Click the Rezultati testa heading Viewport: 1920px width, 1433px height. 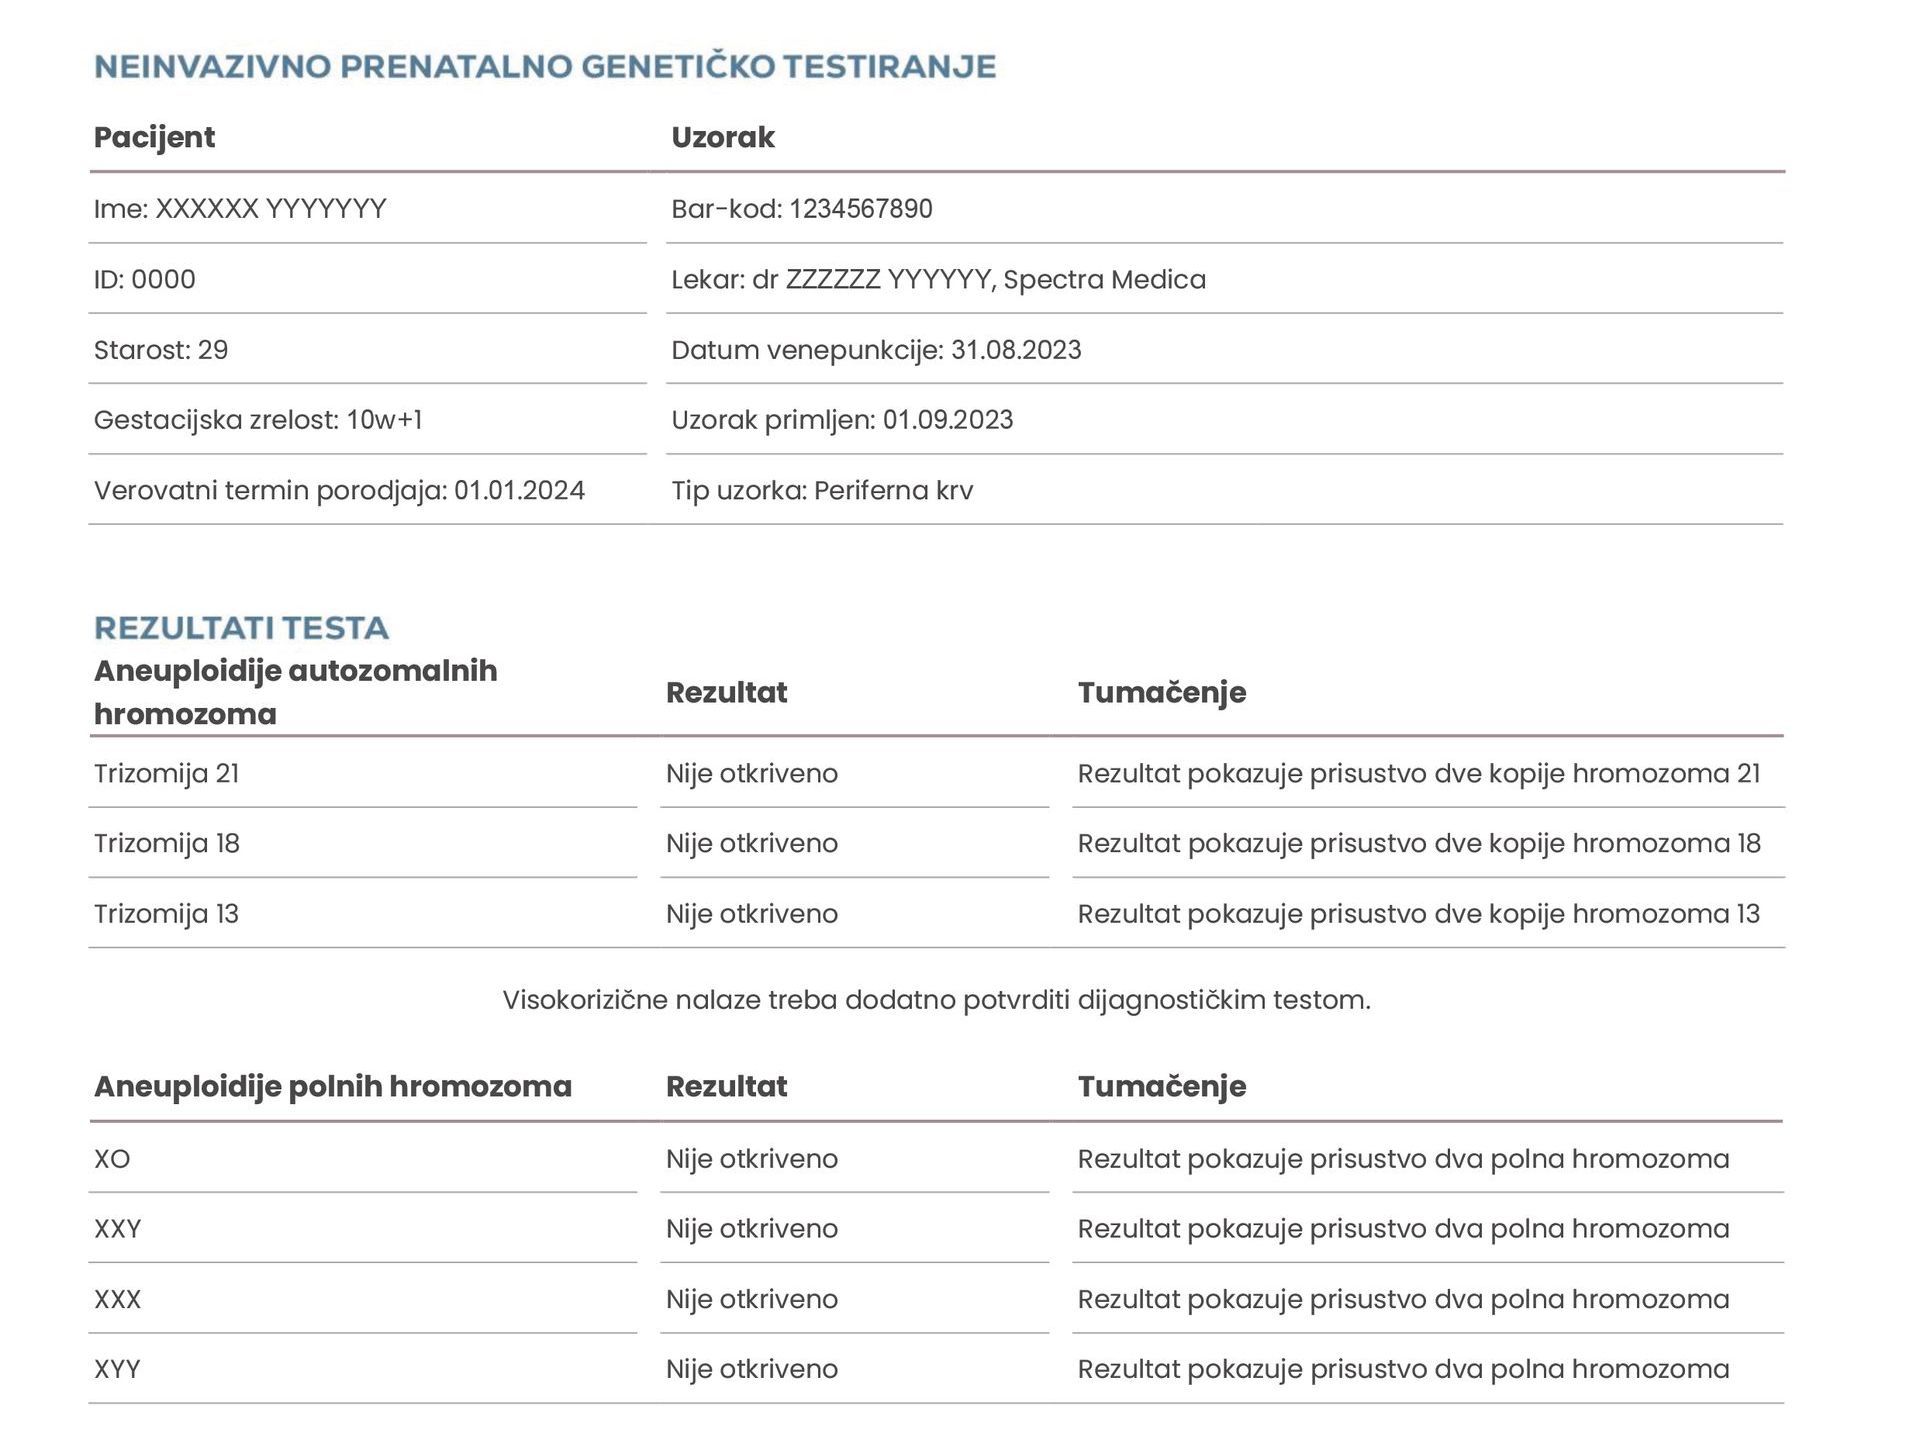coord(241,628)
